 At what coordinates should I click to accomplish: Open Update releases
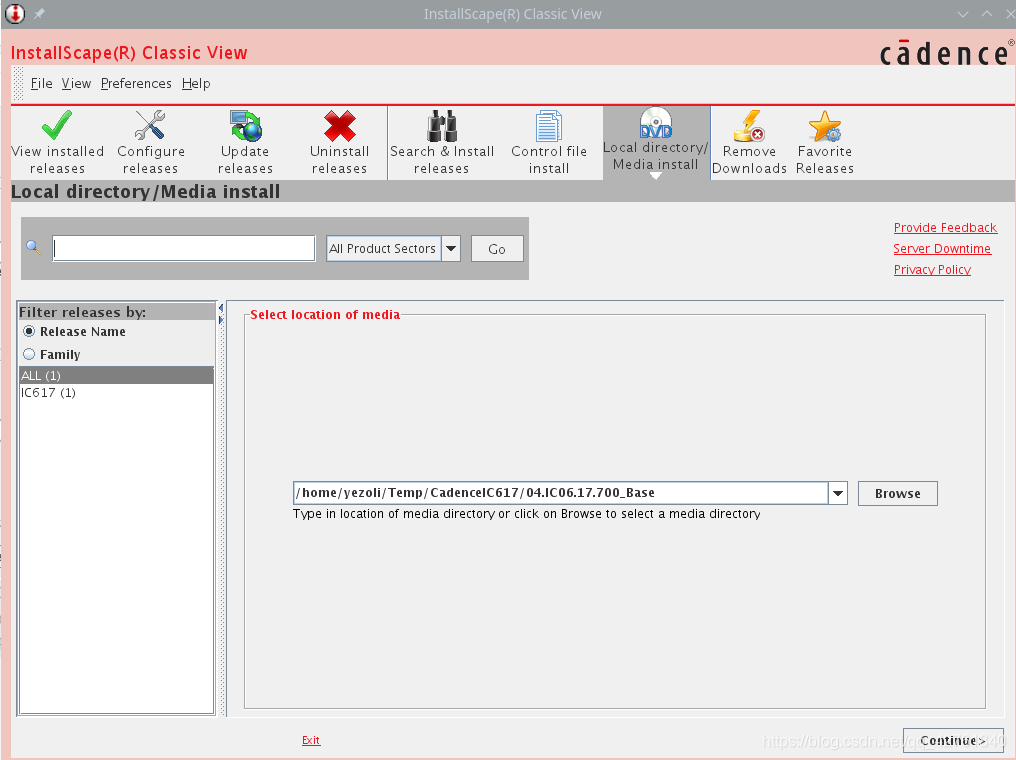point(245,143)
